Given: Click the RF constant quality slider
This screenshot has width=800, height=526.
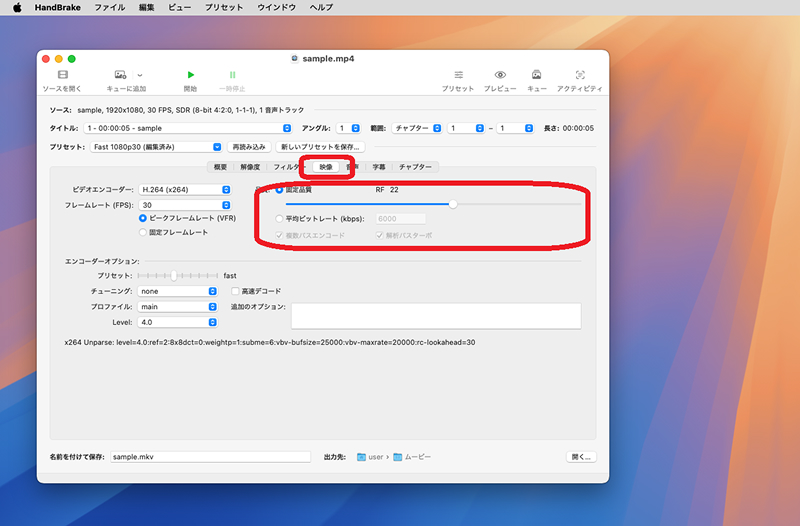Looking at the screenshot, I should tap(453, 204).
